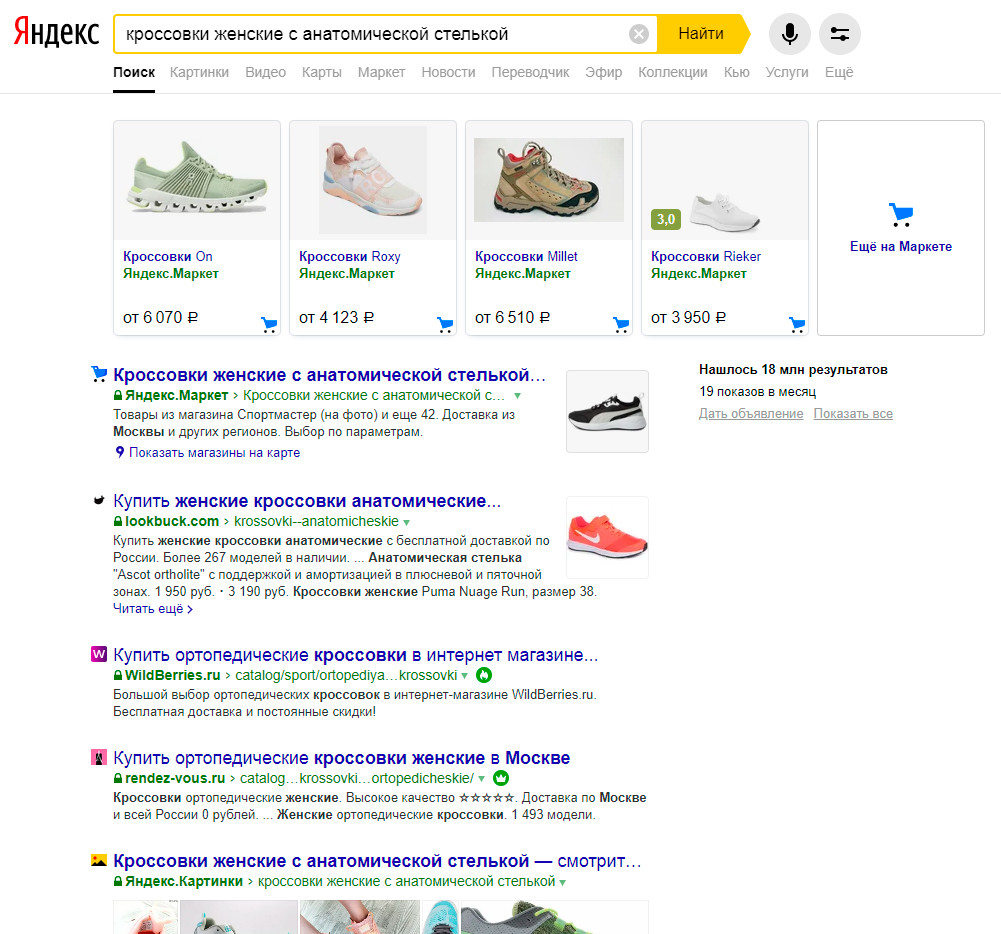Open search settings via the sliders icon
Screen dimensions: 1001x934
click(x=839, y=34)
